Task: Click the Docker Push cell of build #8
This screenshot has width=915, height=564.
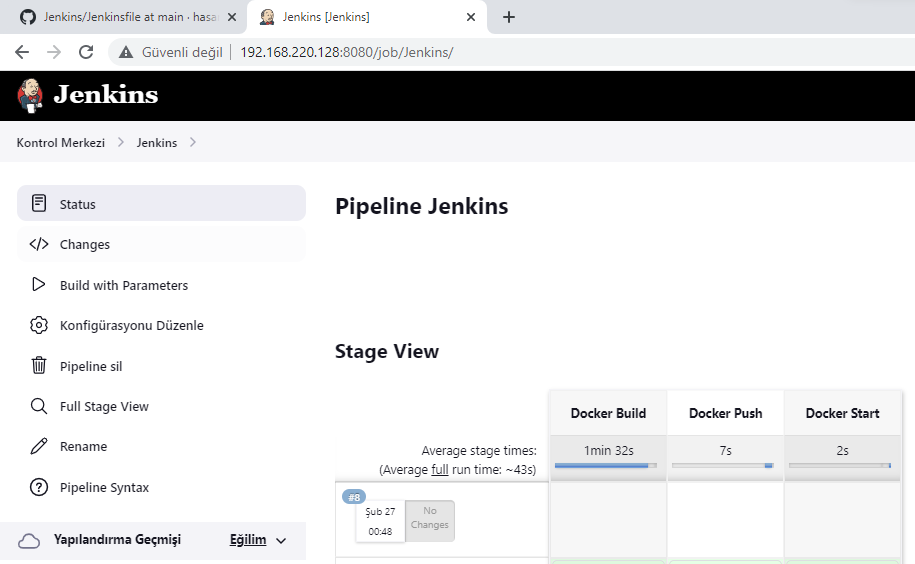Action: (x=725, y=519)
